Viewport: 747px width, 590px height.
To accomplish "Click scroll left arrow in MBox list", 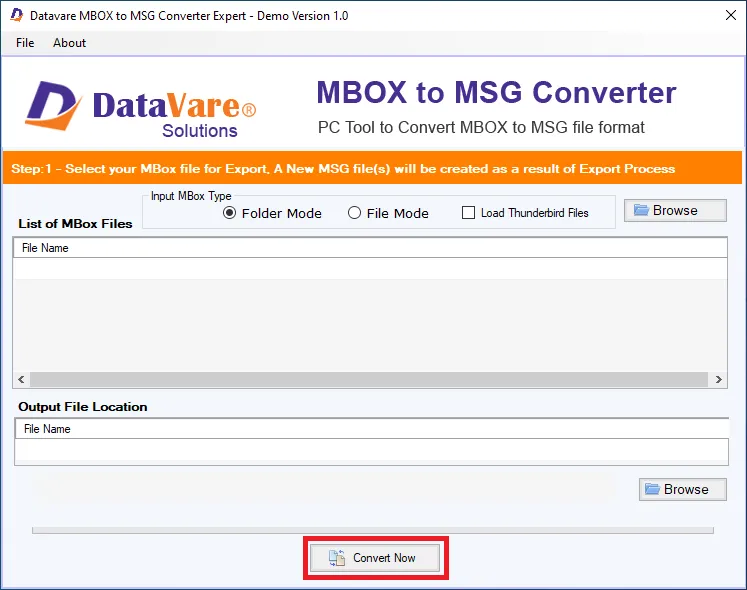I will (21, 380).
